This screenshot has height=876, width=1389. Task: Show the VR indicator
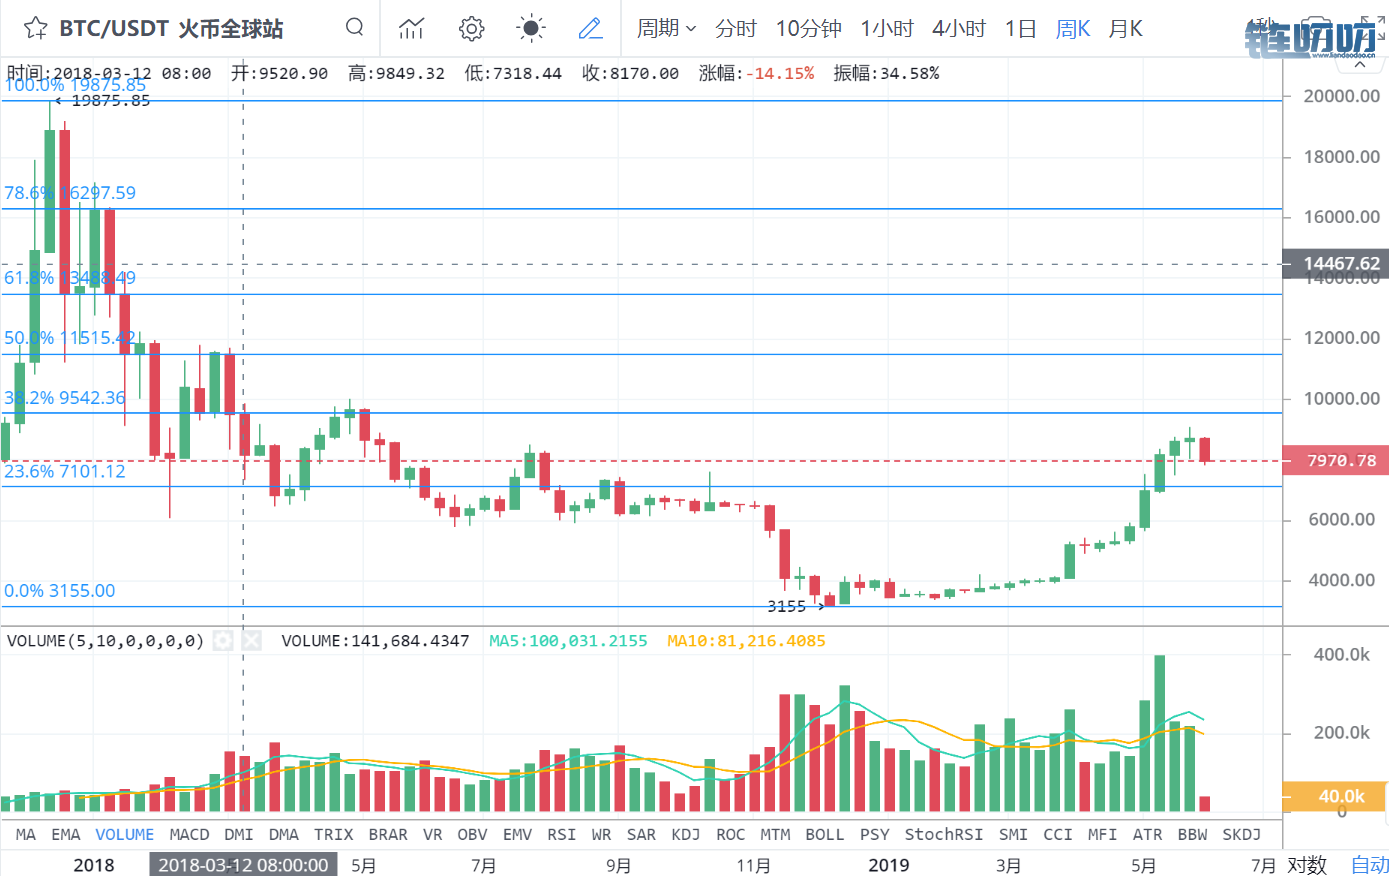(x=432, y=834)
